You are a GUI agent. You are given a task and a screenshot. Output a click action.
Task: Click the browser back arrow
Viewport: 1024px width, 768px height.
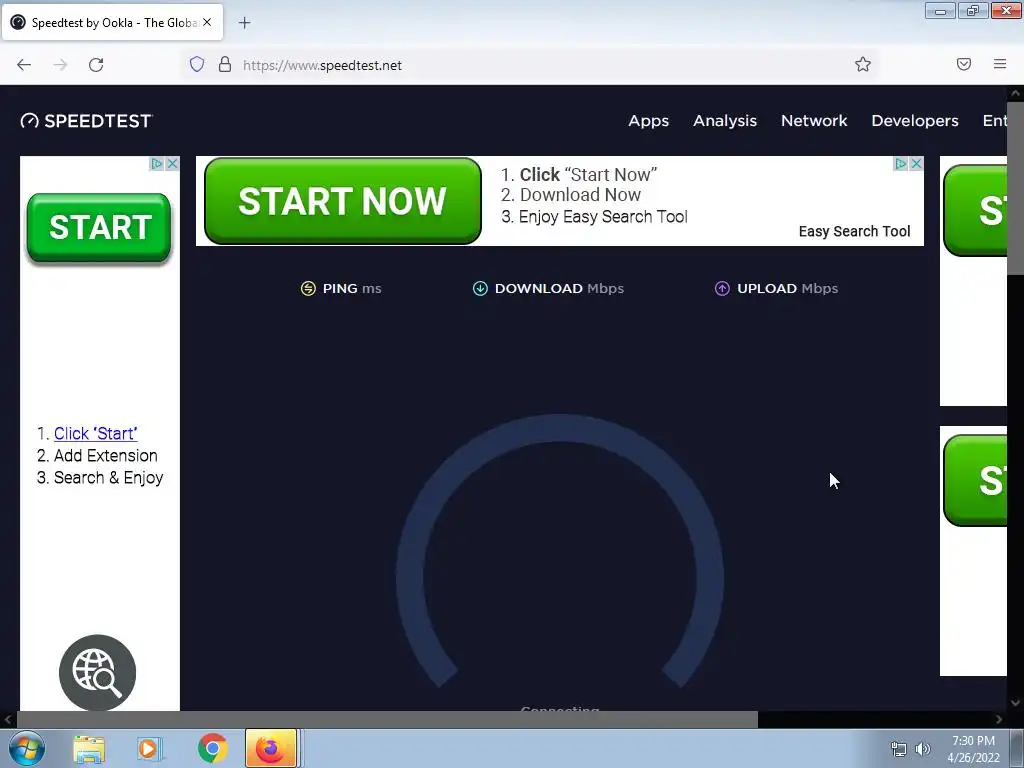coord(24,65)
